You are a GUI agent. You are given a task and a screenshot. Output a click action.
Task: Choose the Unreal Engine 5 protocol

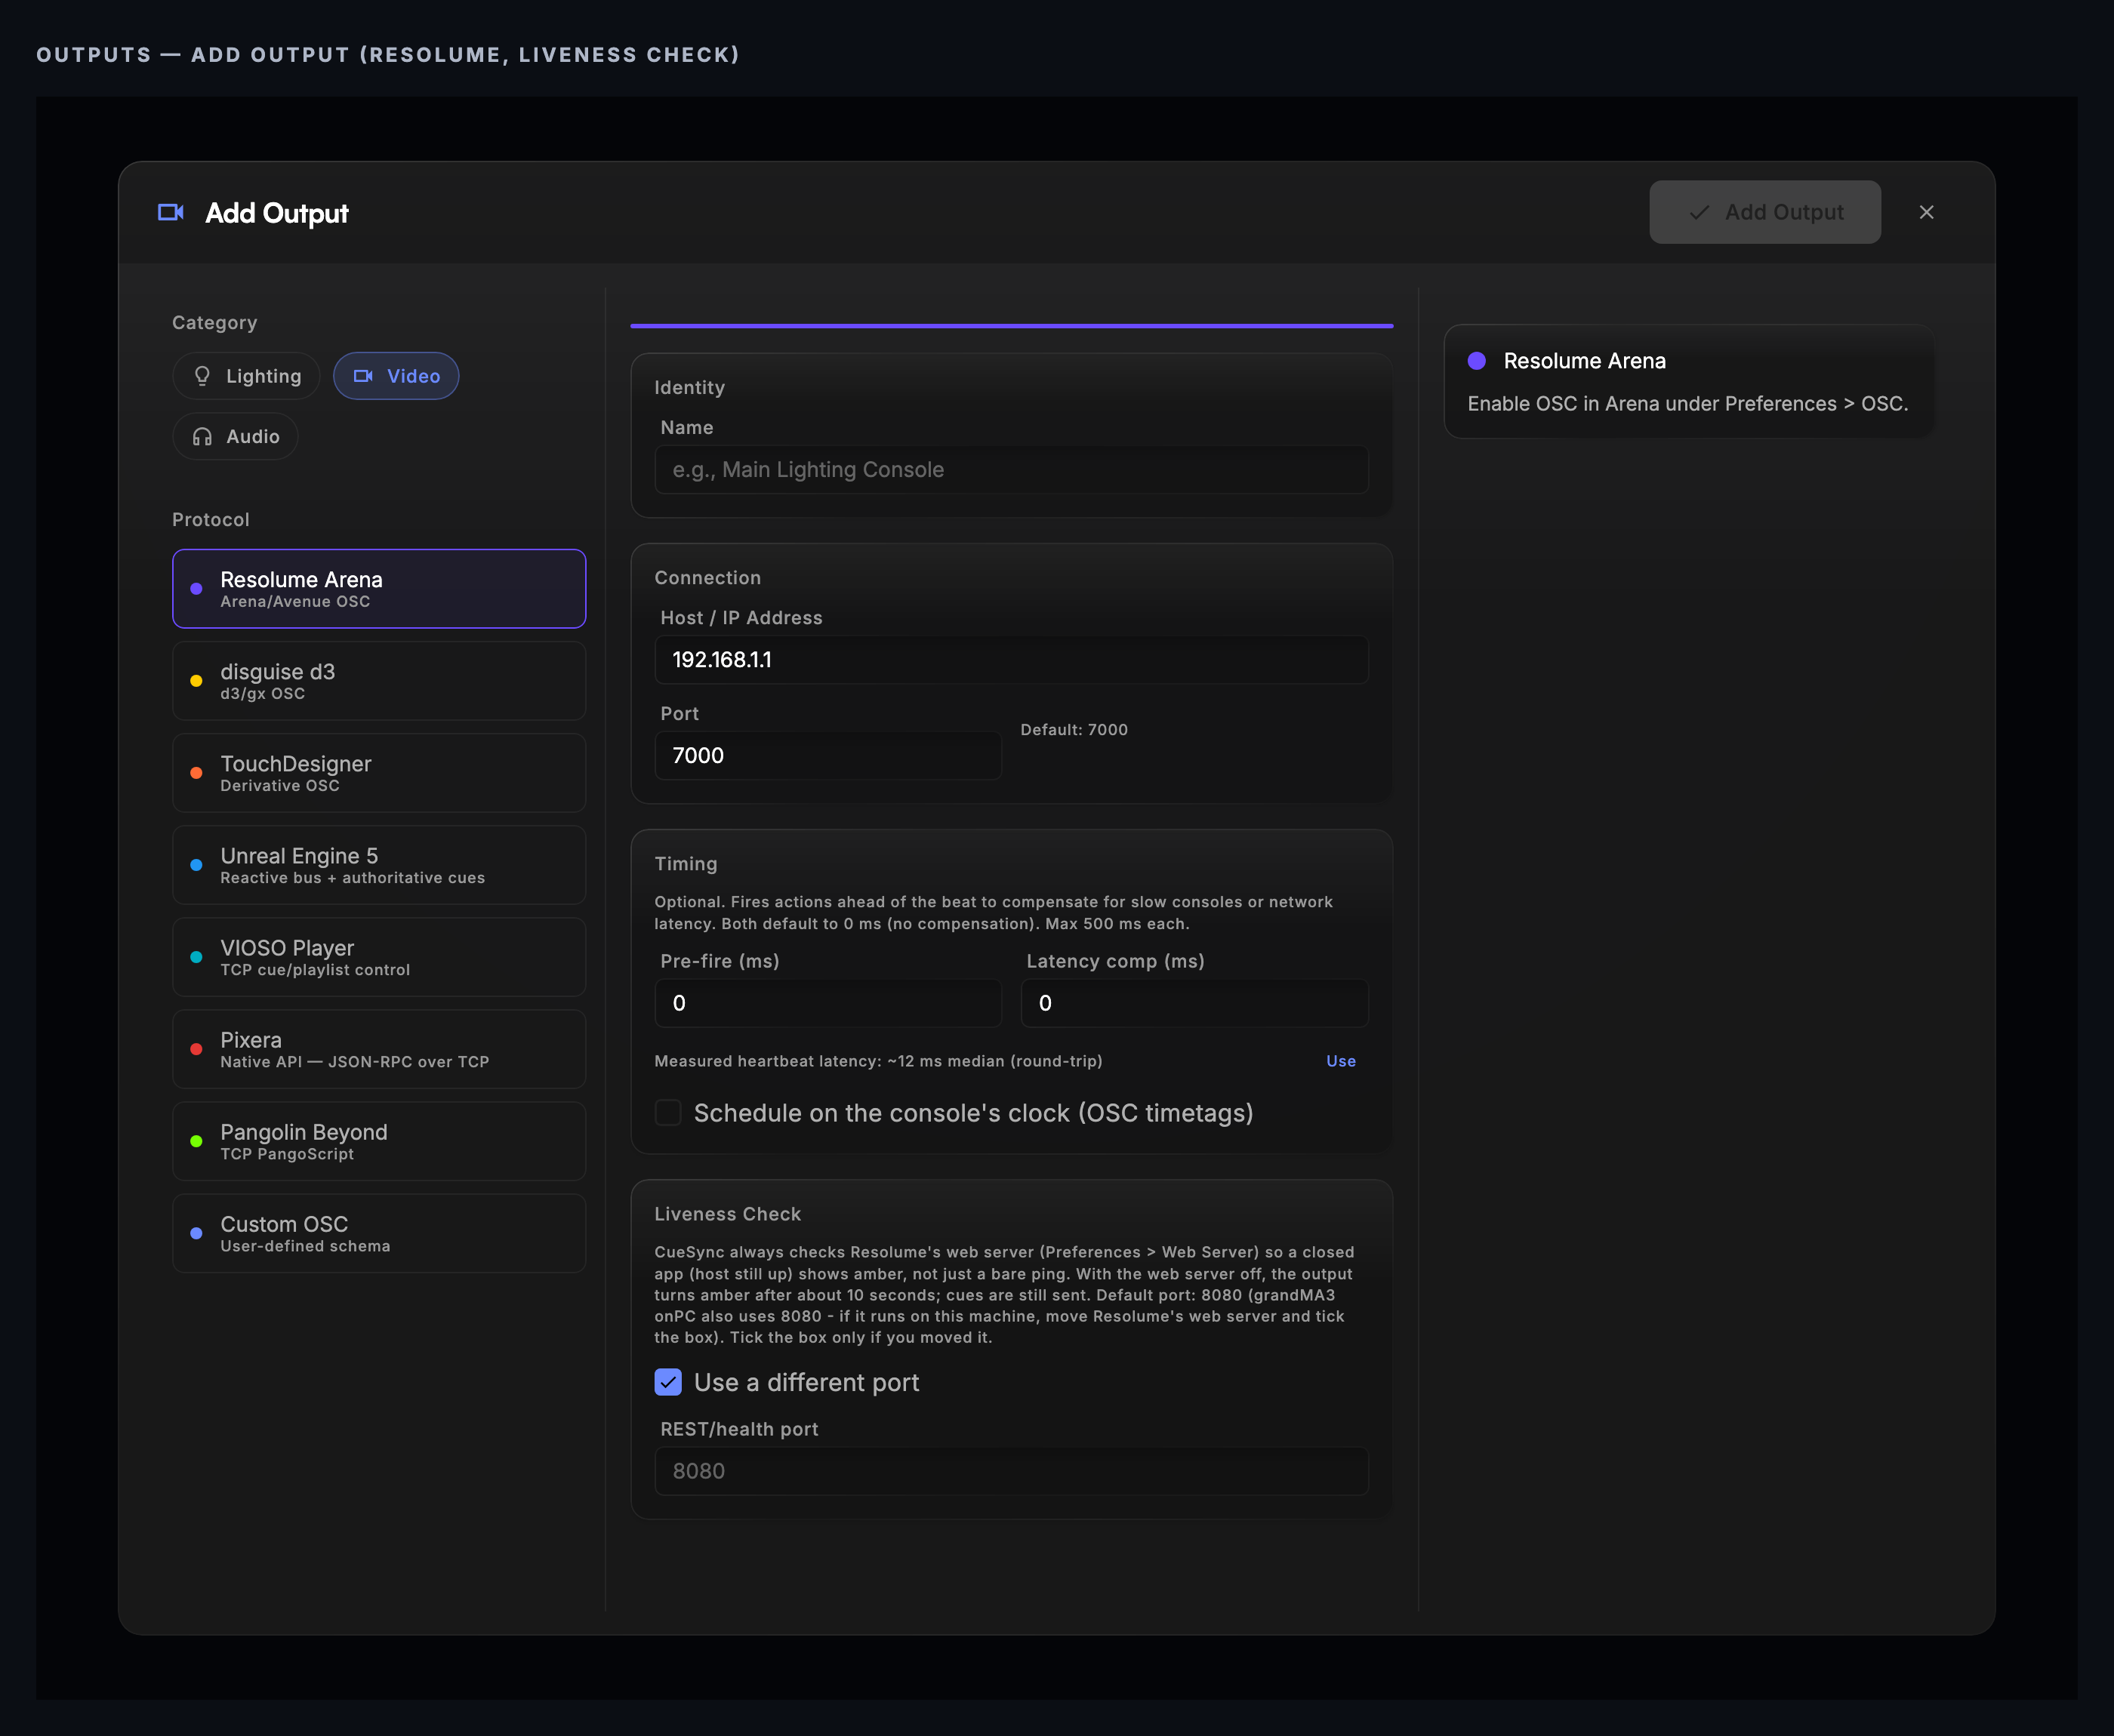click(379, 864)
